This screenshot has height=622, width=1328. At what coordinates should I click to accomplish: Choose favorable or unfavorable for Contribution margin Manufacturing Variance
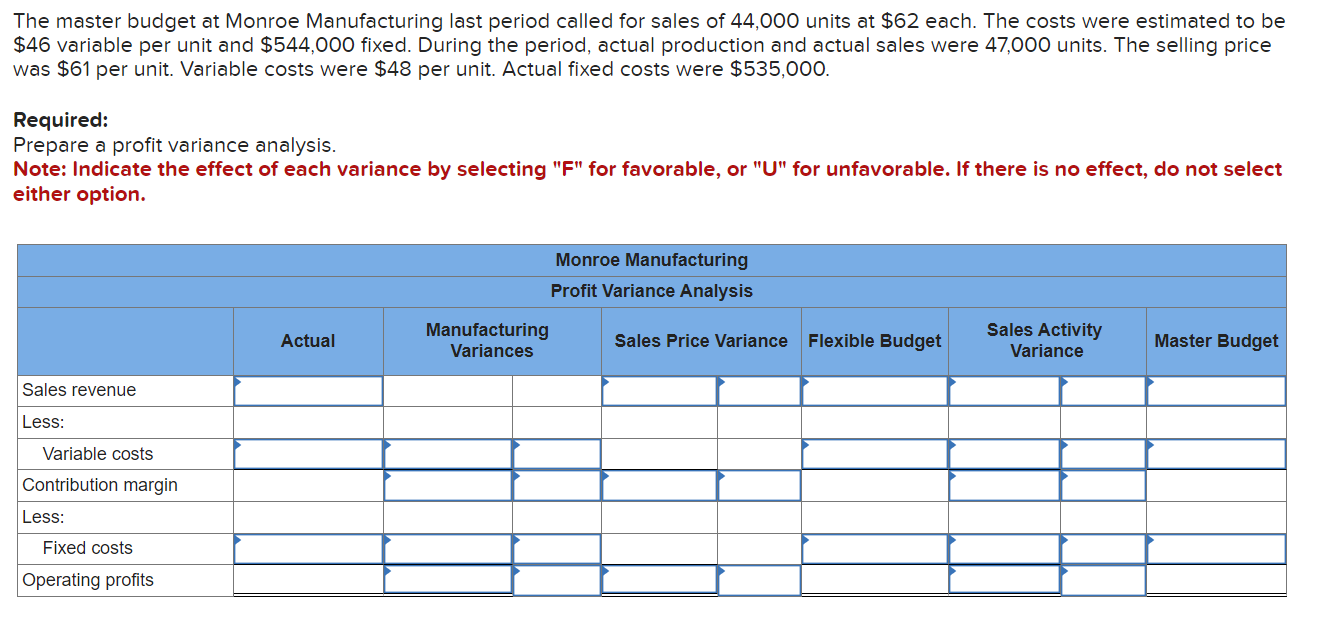[x=556, y=485]
